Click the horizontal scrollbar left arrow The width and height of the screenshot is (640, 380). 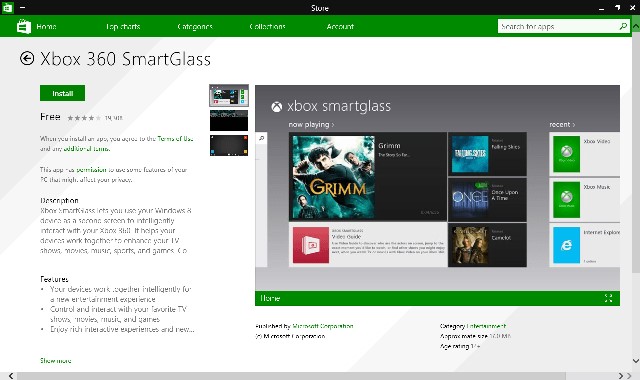(x=11, y=376)
